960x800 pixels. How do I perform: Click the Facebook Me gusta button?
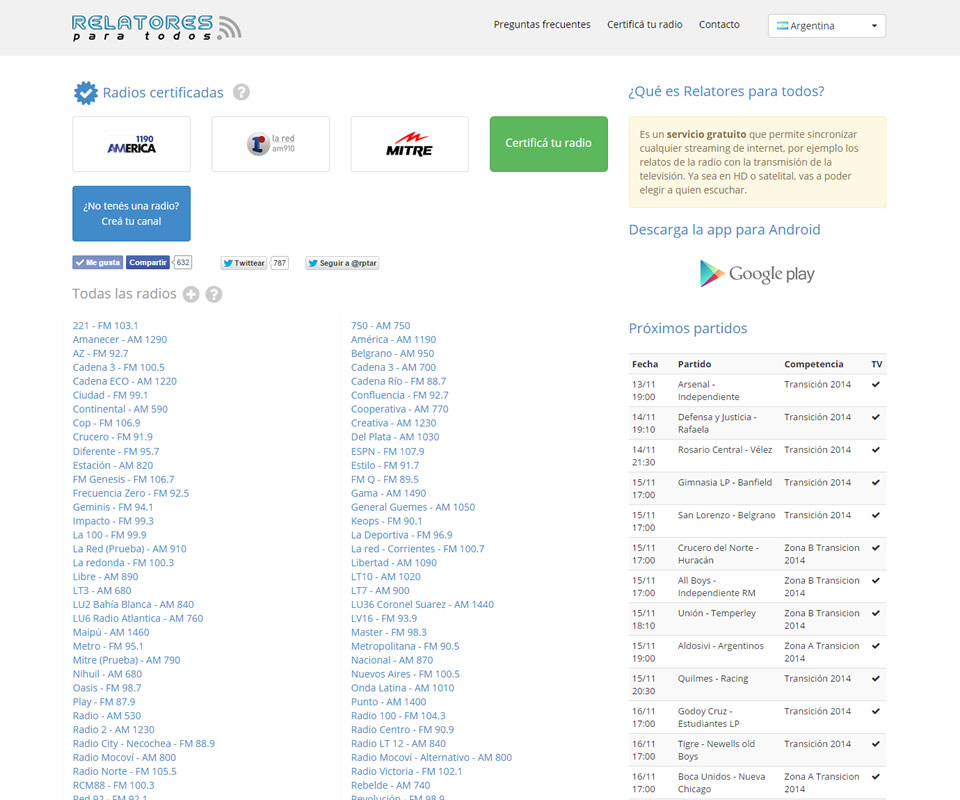[98, 263]
